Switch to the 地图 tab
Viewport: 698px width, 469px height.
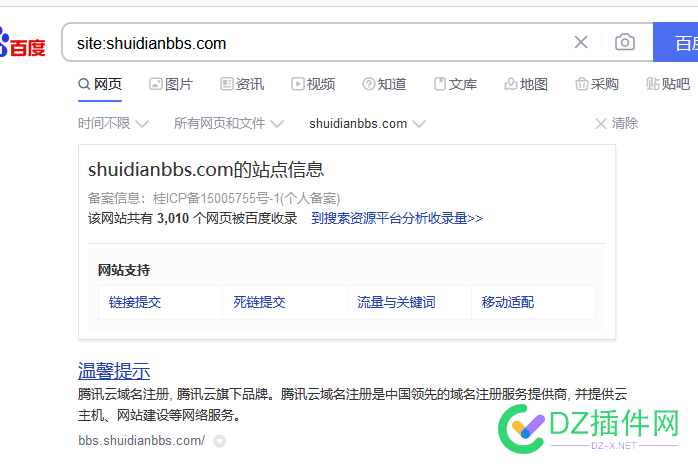pos(526,84)
